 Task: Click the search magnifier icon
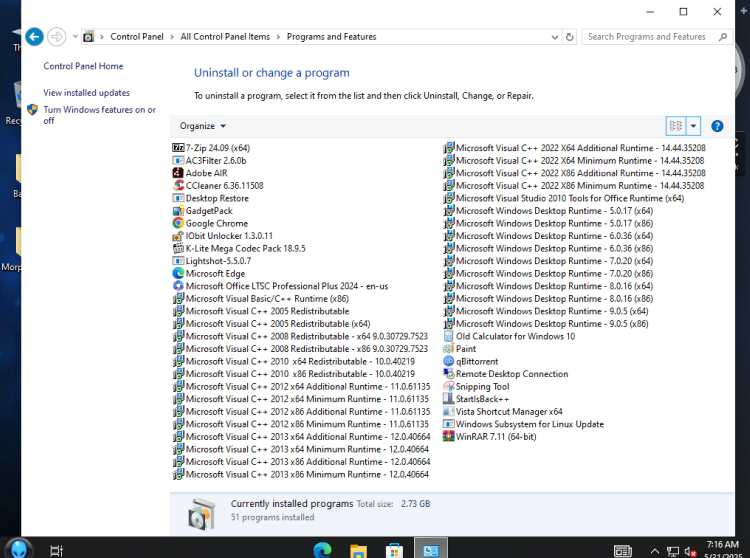coord(722,37)
